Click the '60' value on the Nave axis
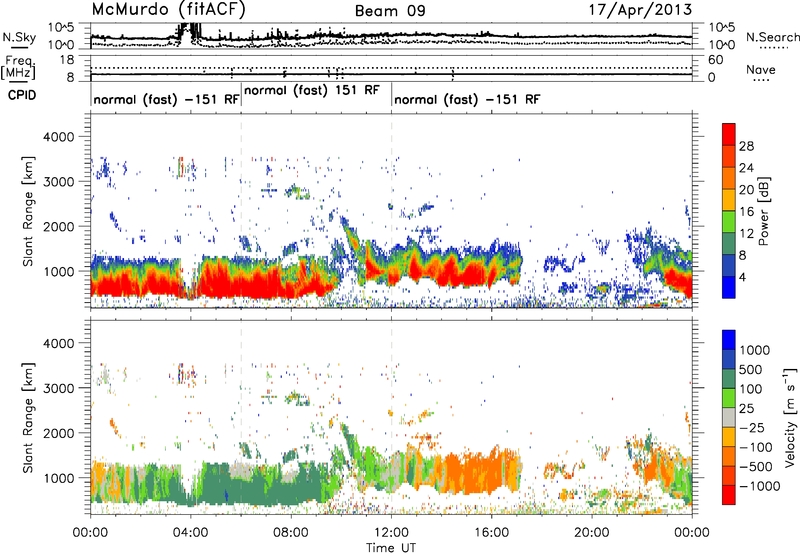The image size is (800, 554). 715,60
